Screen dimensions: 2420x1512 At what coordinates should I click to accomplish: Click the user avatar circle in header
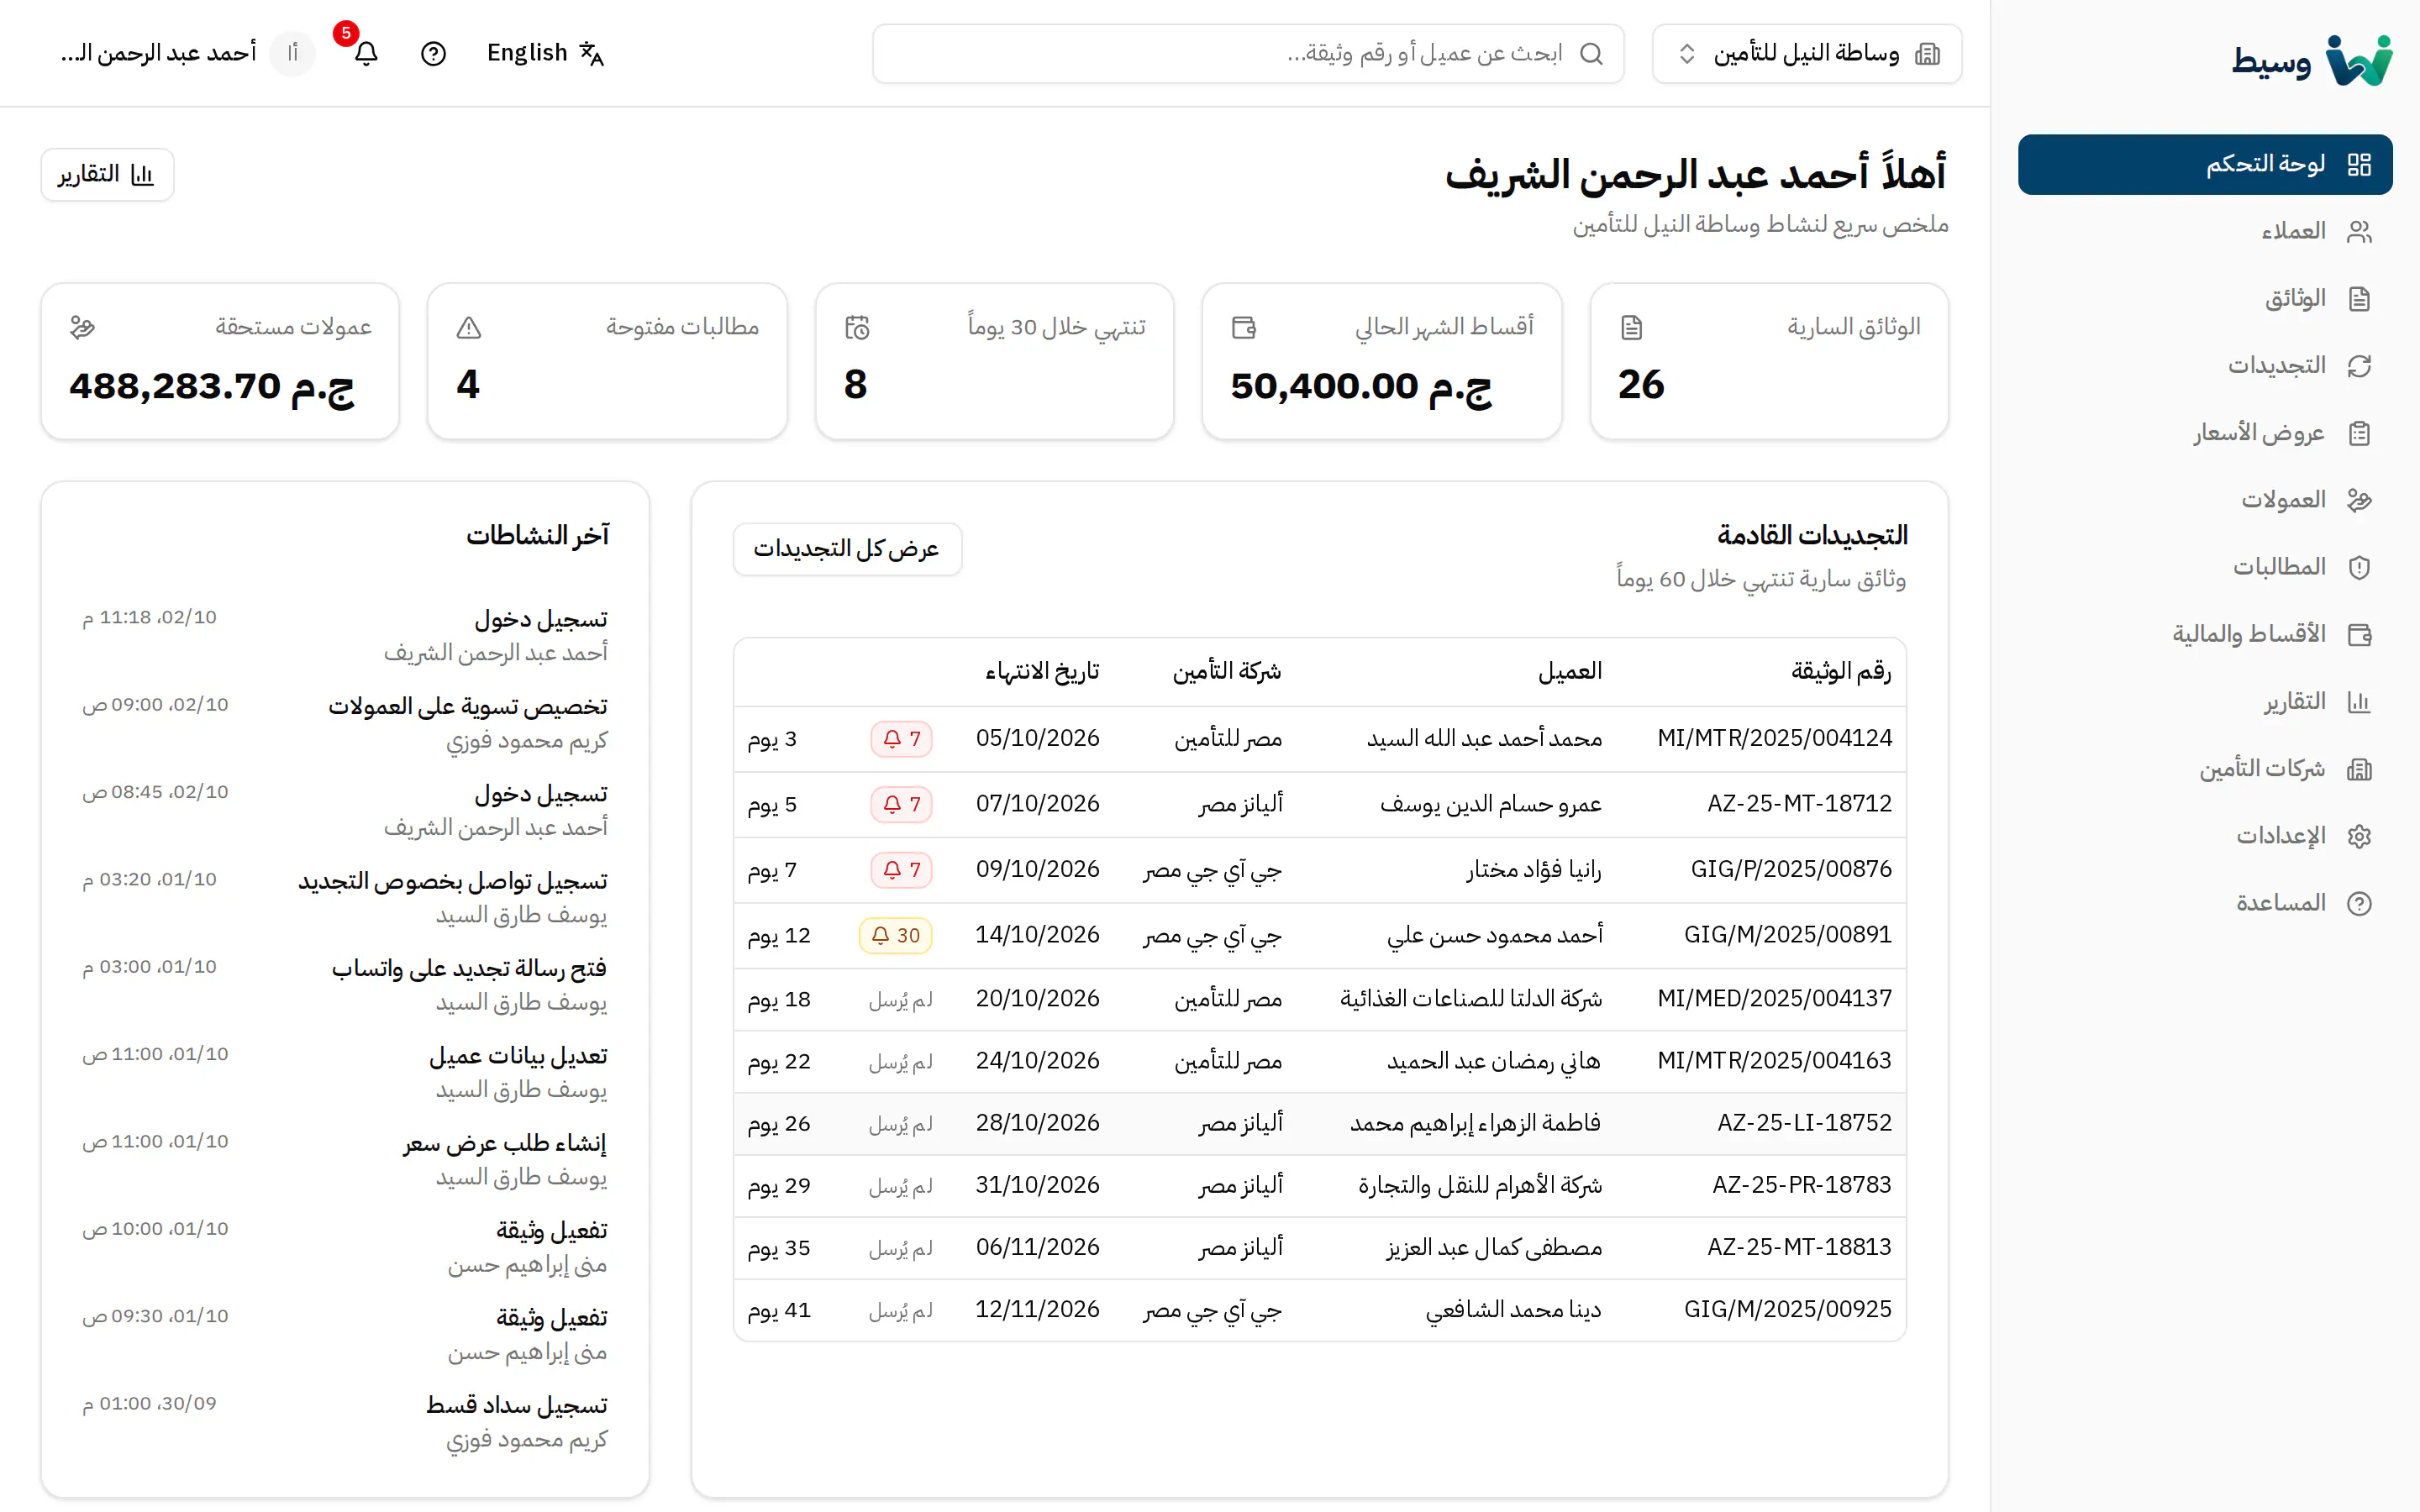click(x=293, y=53)
